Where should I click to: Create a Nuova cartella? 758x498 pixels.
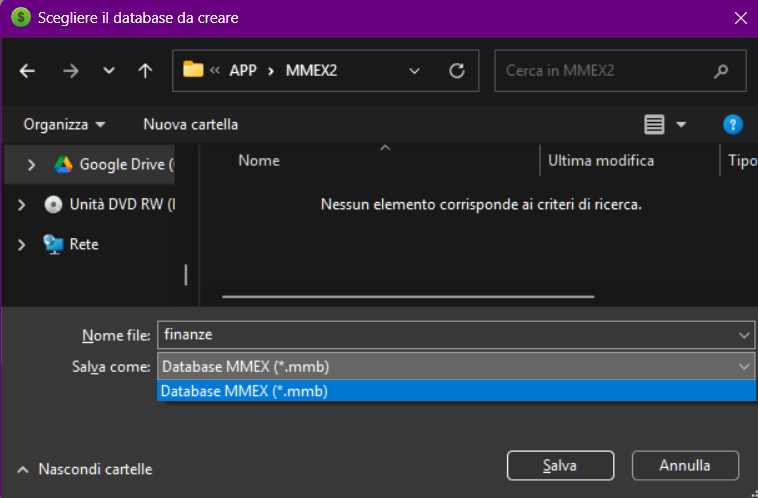[x=190, y=125]
